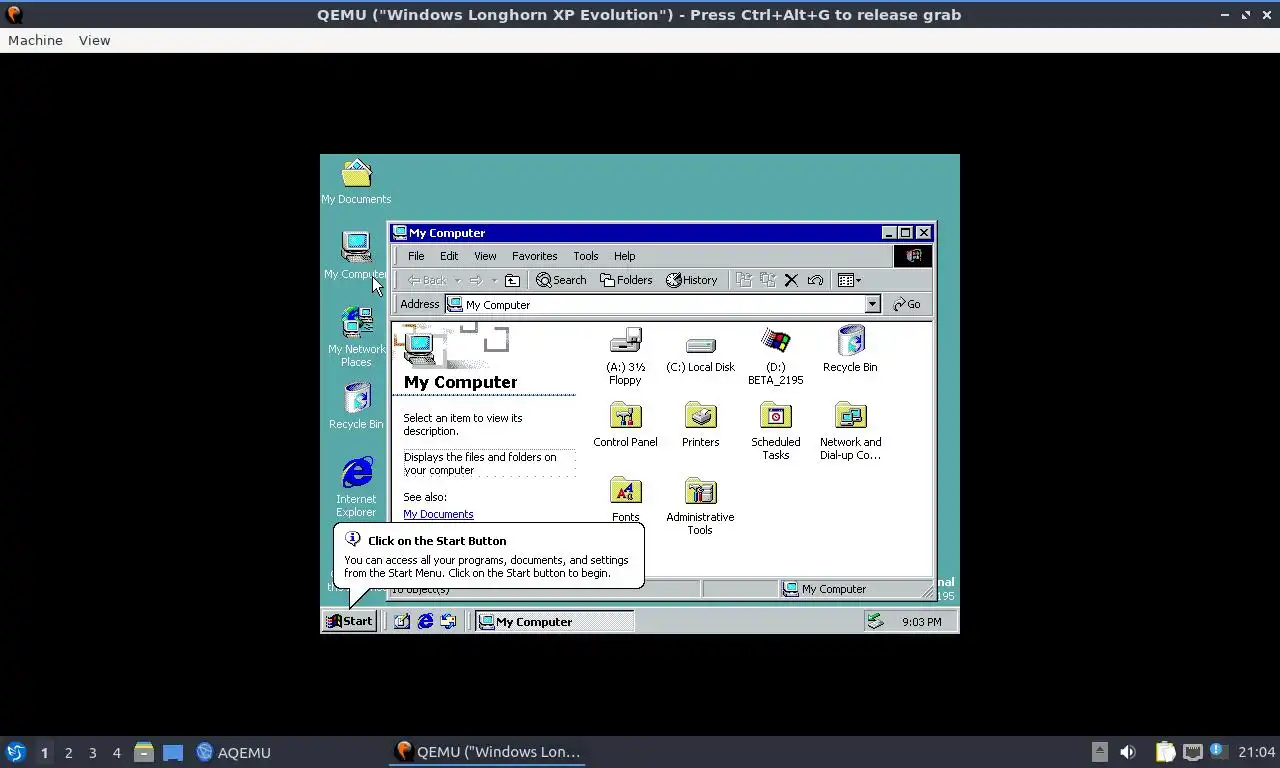Screen dimensions: 1280x768
Task: Open the QEMU View menu
Action: coord(94,40)
